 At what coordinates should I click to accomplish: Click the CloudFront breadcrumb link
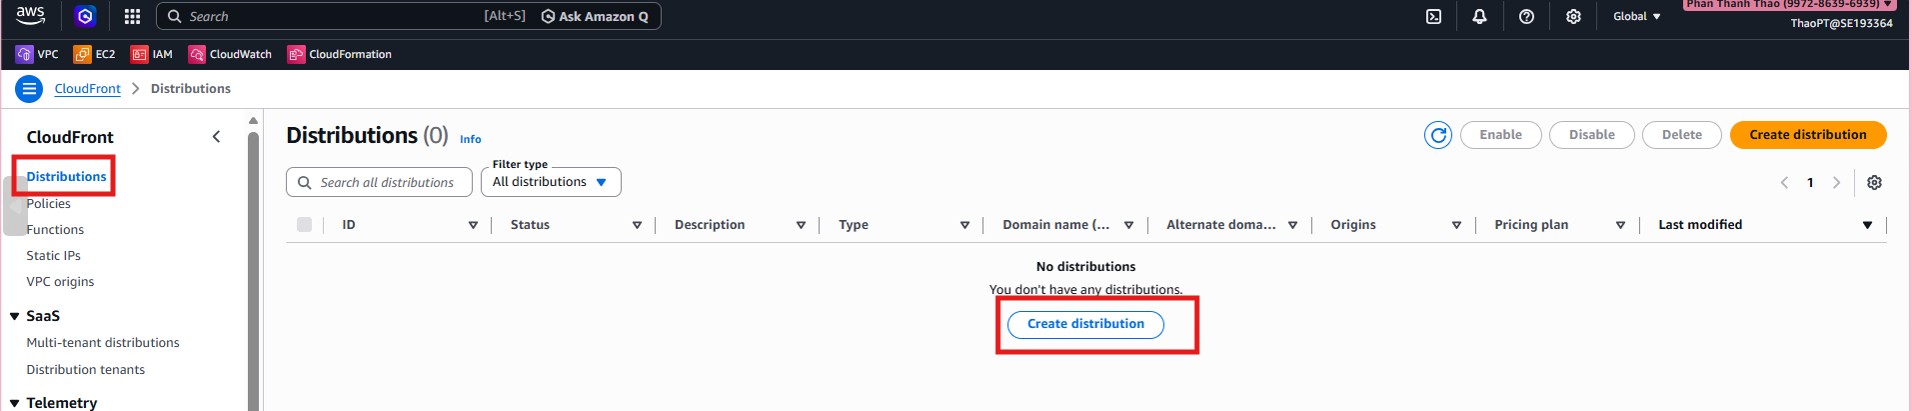coord(87,89)
